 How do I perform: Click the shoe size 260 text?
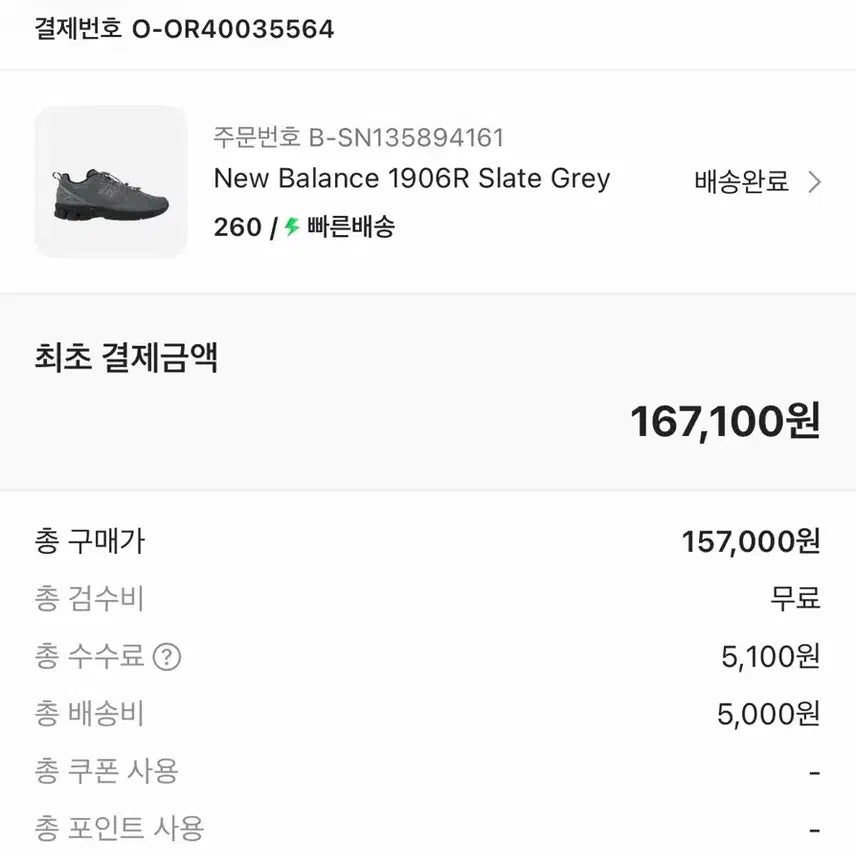[237, 227]
